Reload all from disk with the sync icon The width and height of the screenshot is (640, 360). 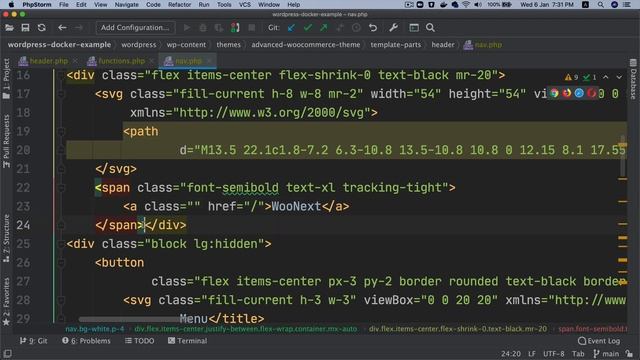pos(42,28)
